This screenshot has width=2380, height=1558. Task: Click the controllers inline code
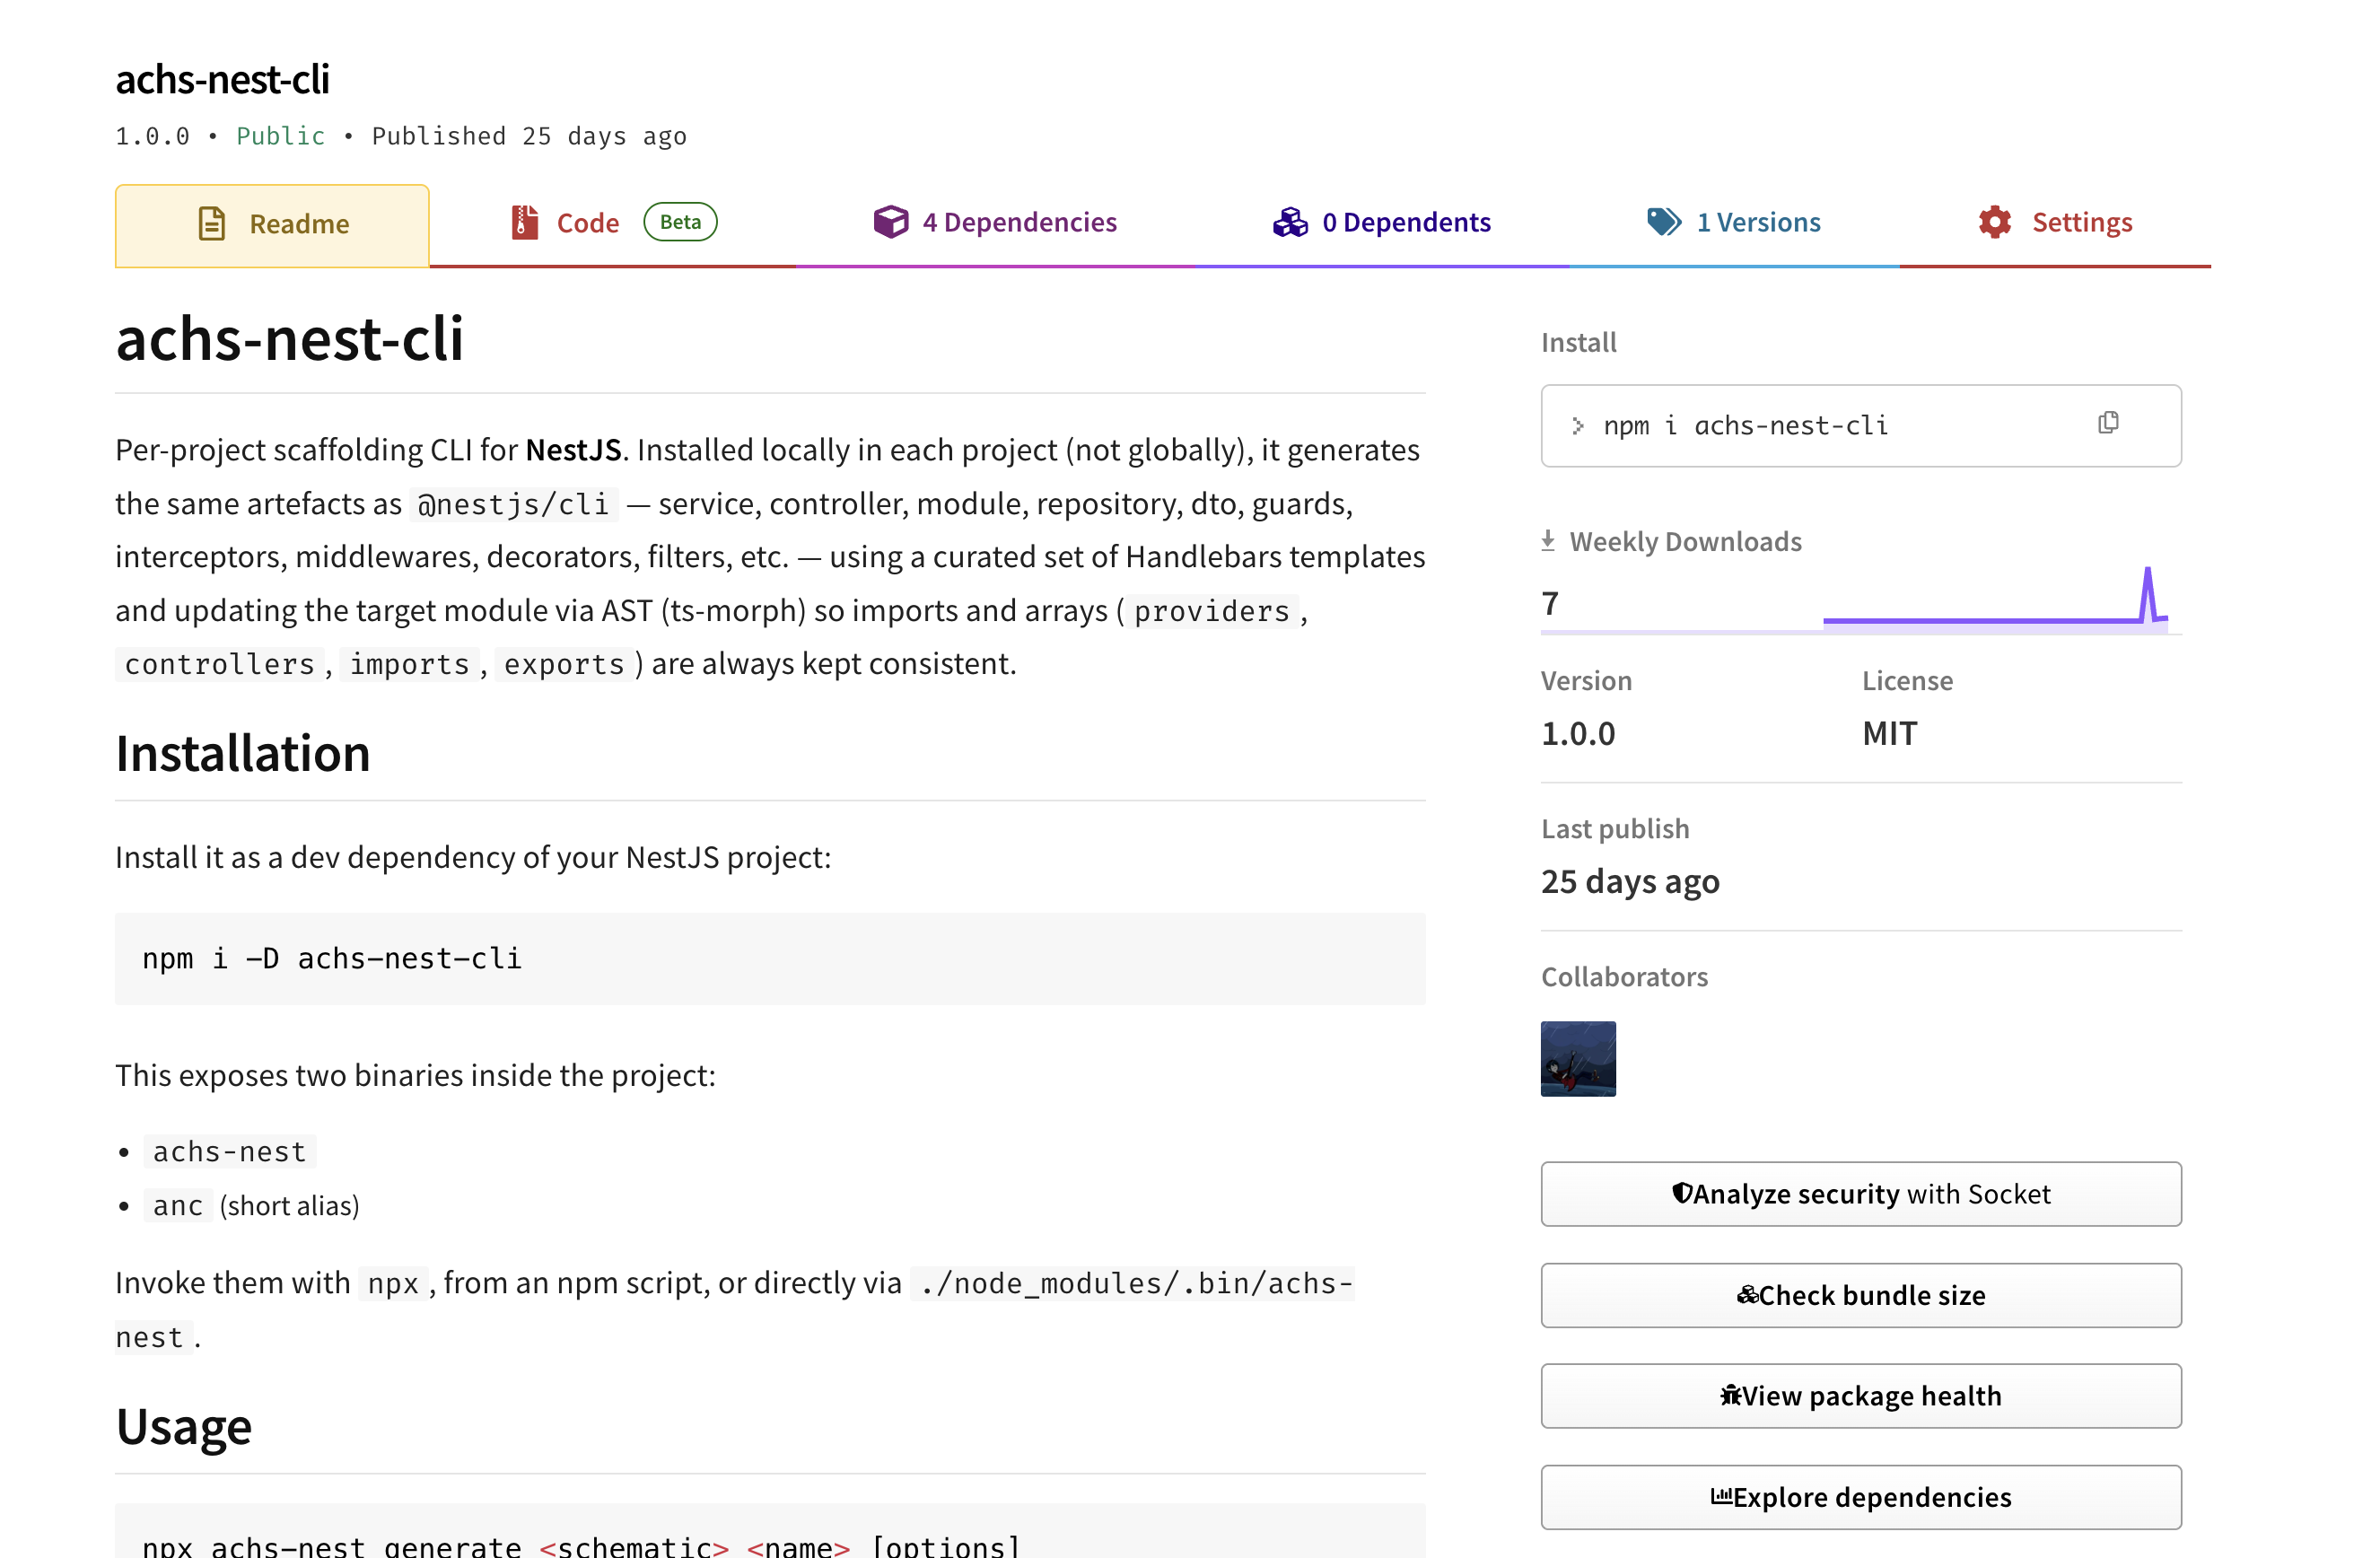coord(220,664)
